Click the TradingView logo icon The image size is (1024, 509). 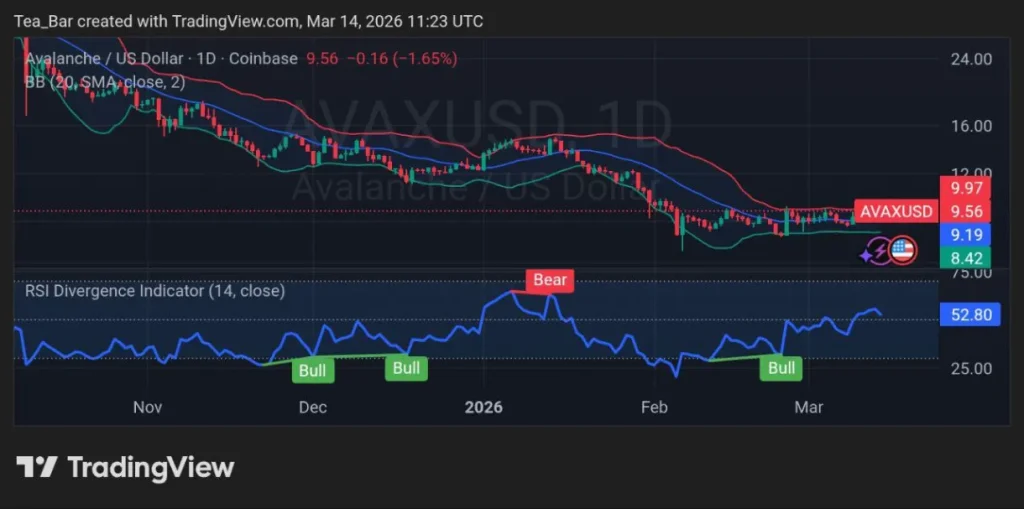[x=36, y=467]
